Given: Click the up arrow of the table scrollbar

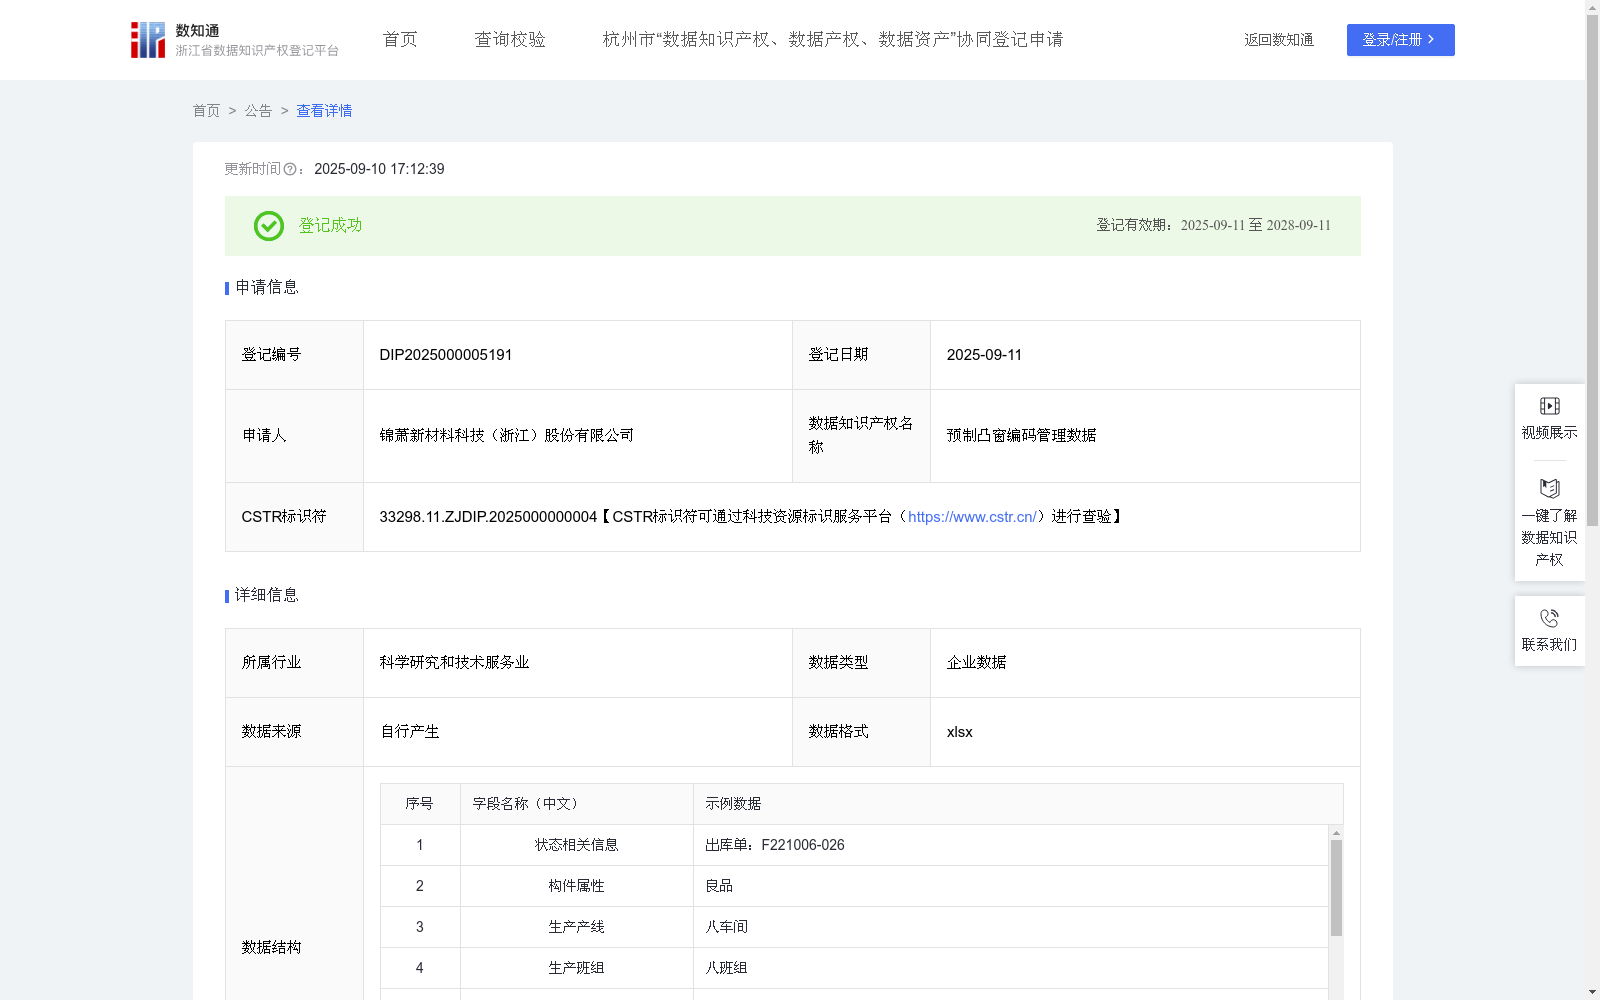Looking at the screenshot, I should pyautogui.click(x=1336, y=833).
